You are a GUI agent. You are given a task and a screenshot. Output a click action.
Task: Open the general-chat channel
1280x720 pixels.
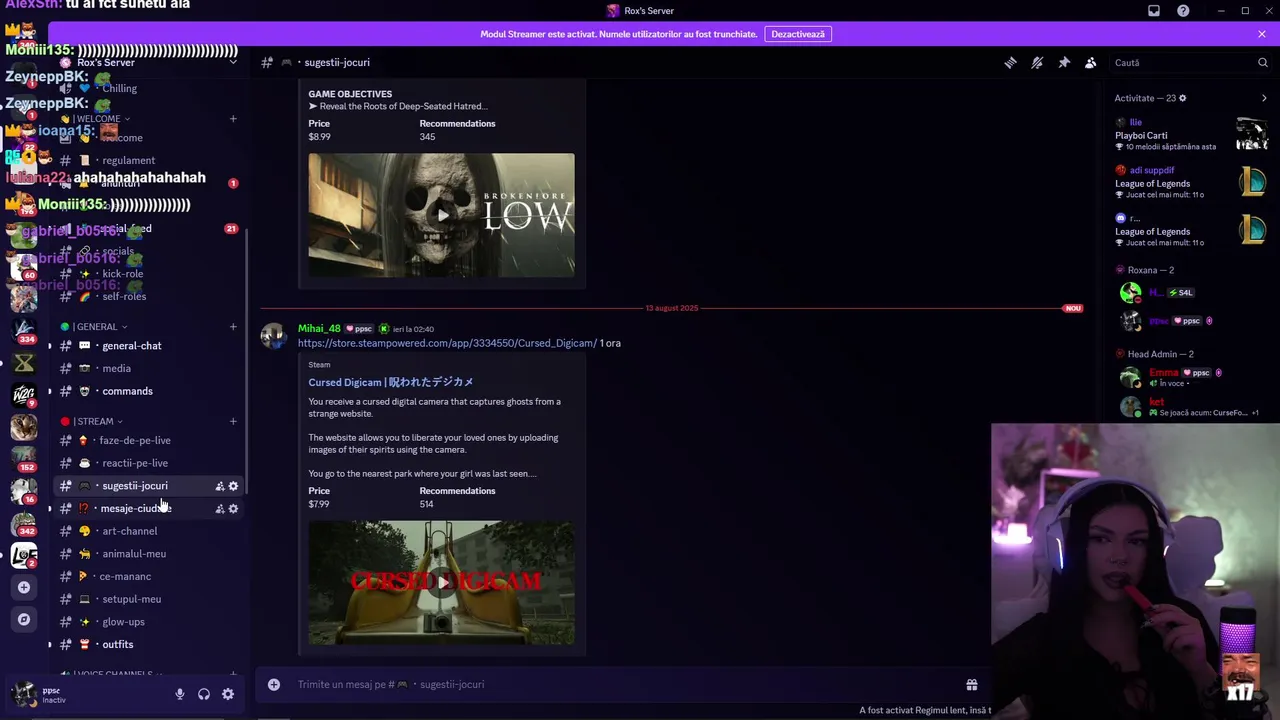pyautogui.click(x=148, y=346)
